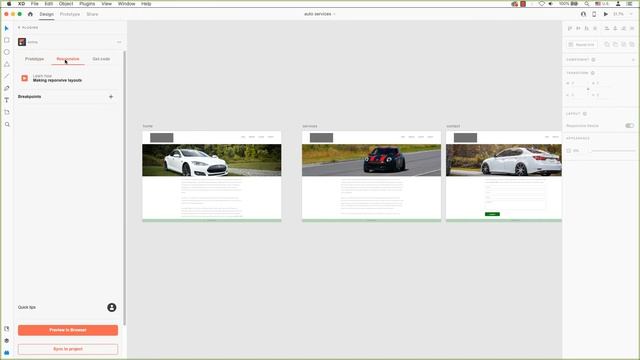Select the Rectangle tool
640x360 pixels.
click(7, 40)
